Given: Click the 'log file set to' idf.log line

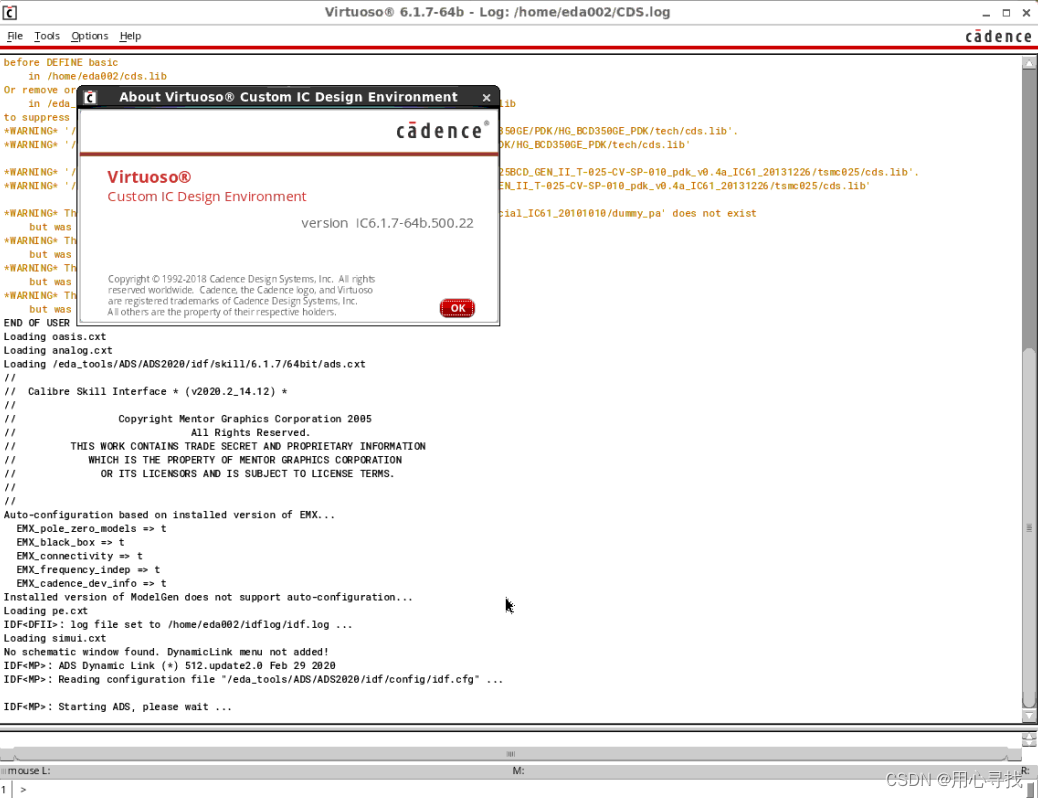Looking at the screenshot, I should tap(178, 624).
